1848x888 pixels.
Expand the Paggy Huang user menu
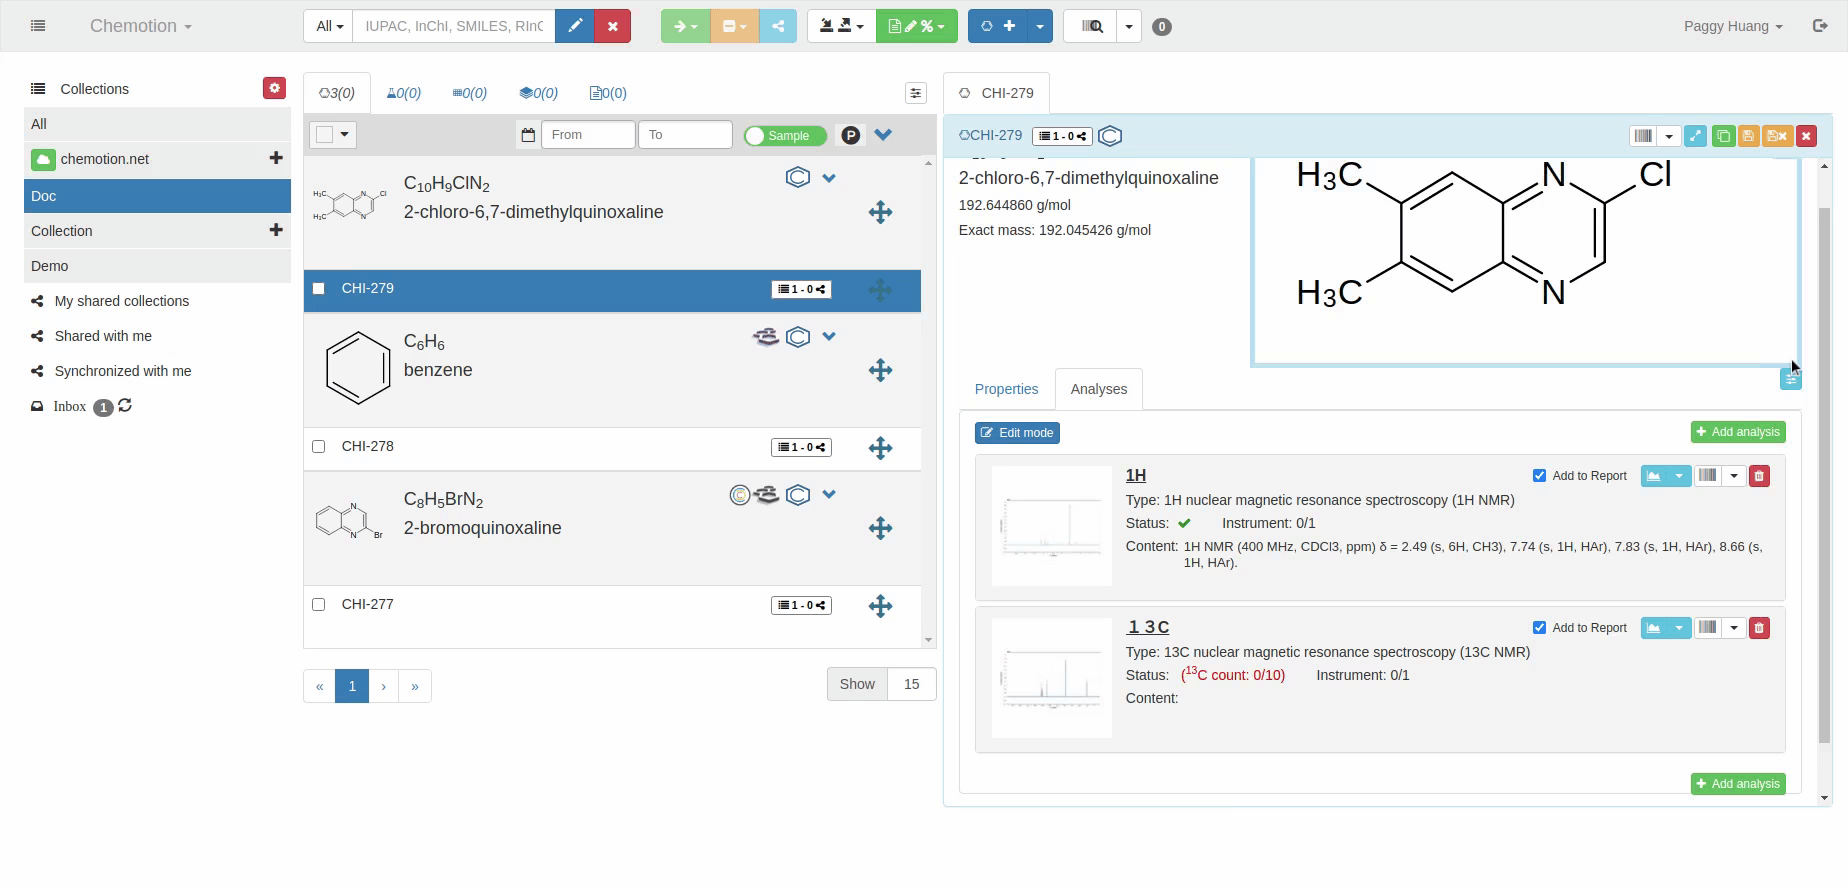tap(1732, 26)
